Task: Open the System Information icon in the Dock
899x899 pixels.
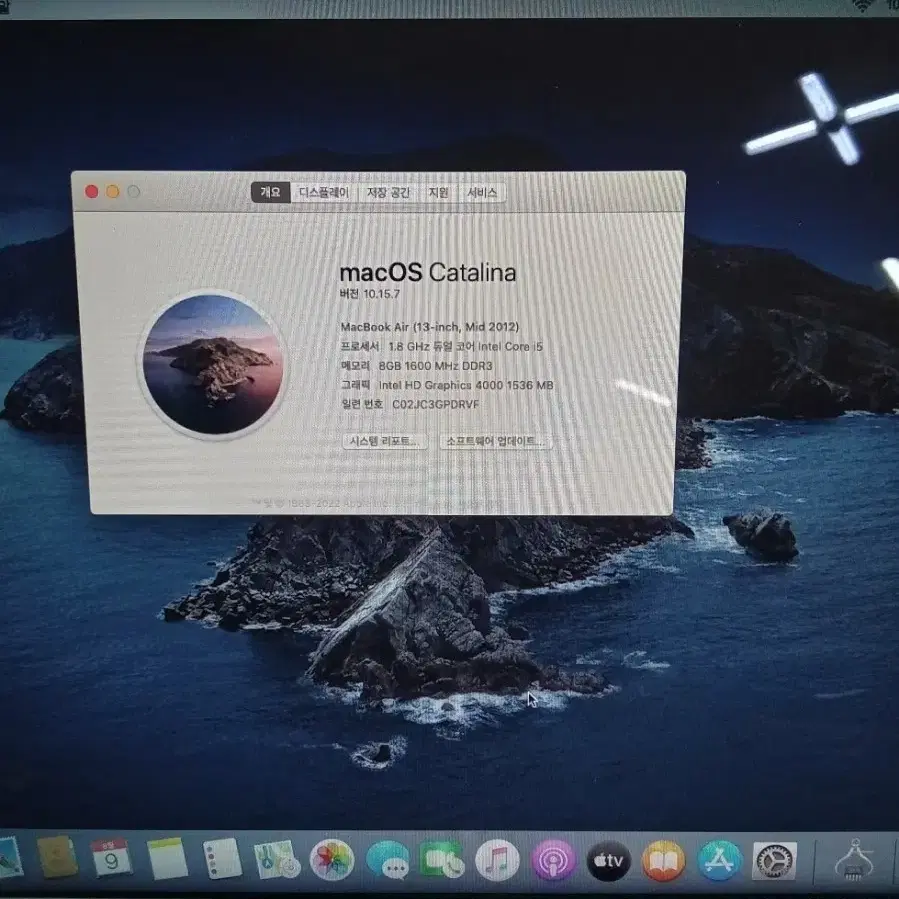Action: [855, 860]
